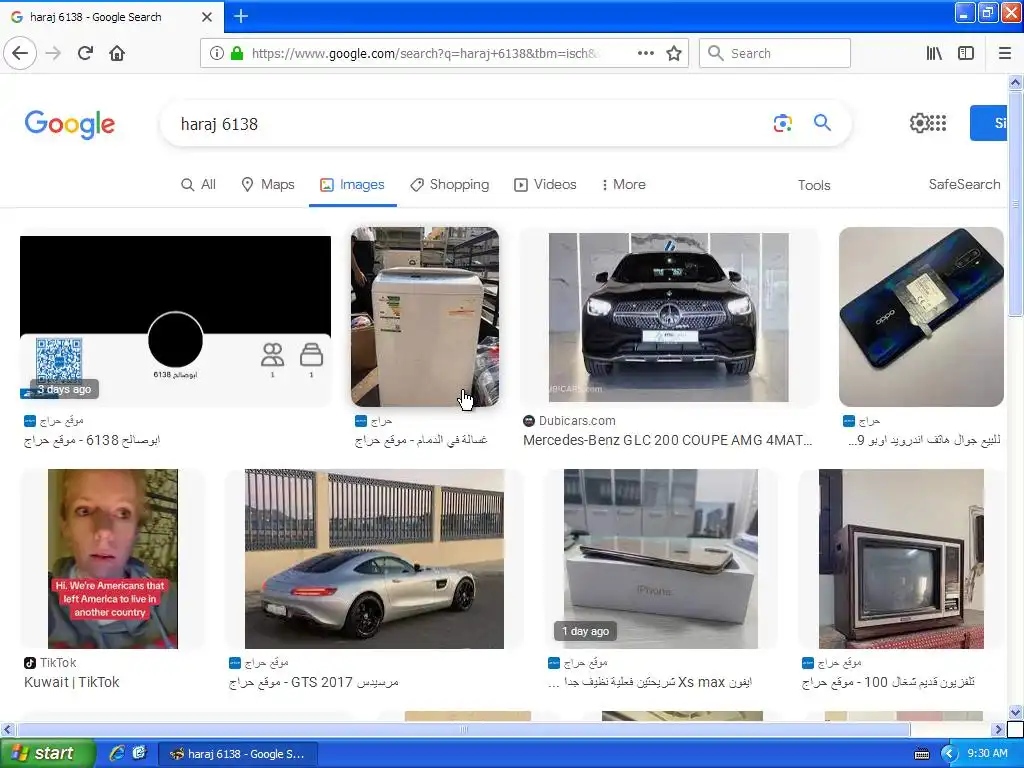Click the horizontal scrollbar thumb

[x=463, y=729]
